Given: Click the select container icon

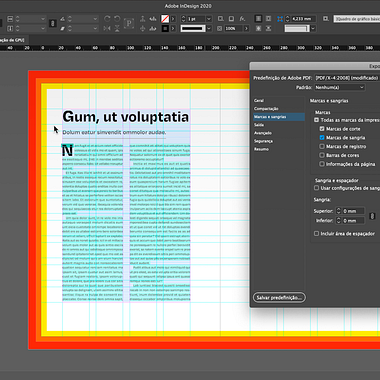Looking at the screenshot, I should [x=143, y=19].
